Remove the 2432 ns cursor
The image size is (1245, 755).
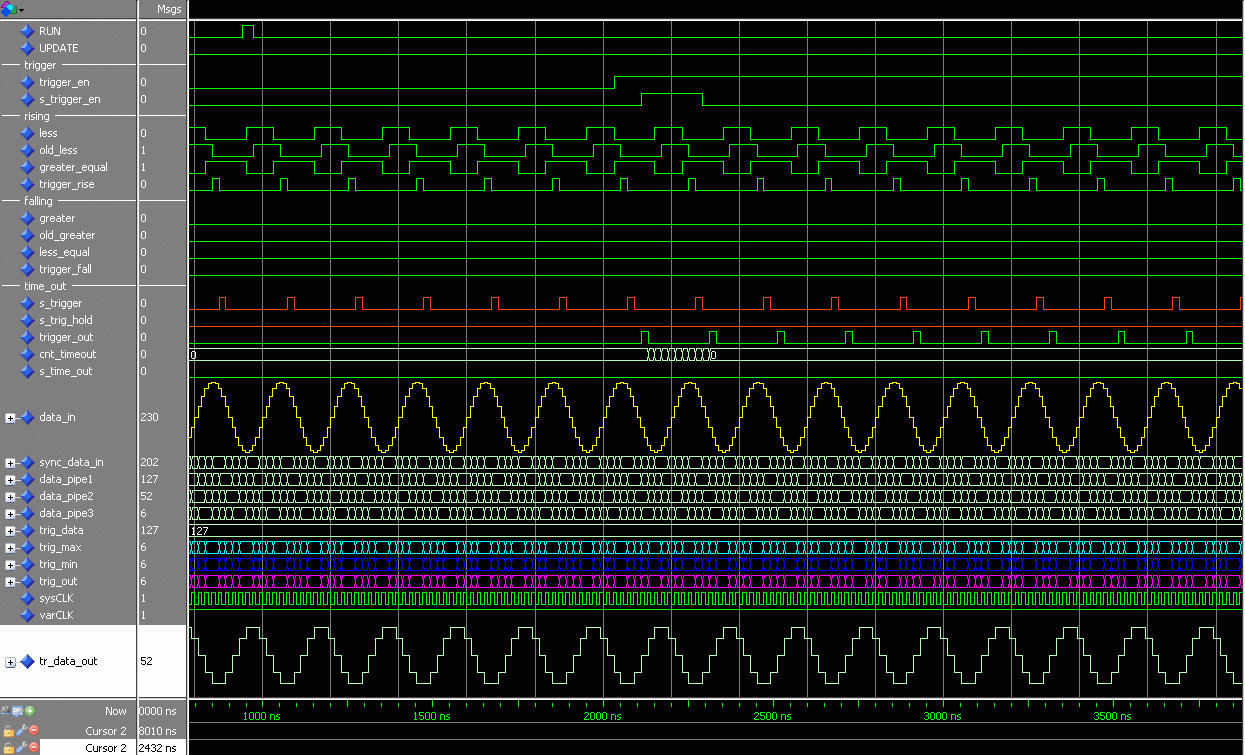pyautogui.click(x=33, y=747)
